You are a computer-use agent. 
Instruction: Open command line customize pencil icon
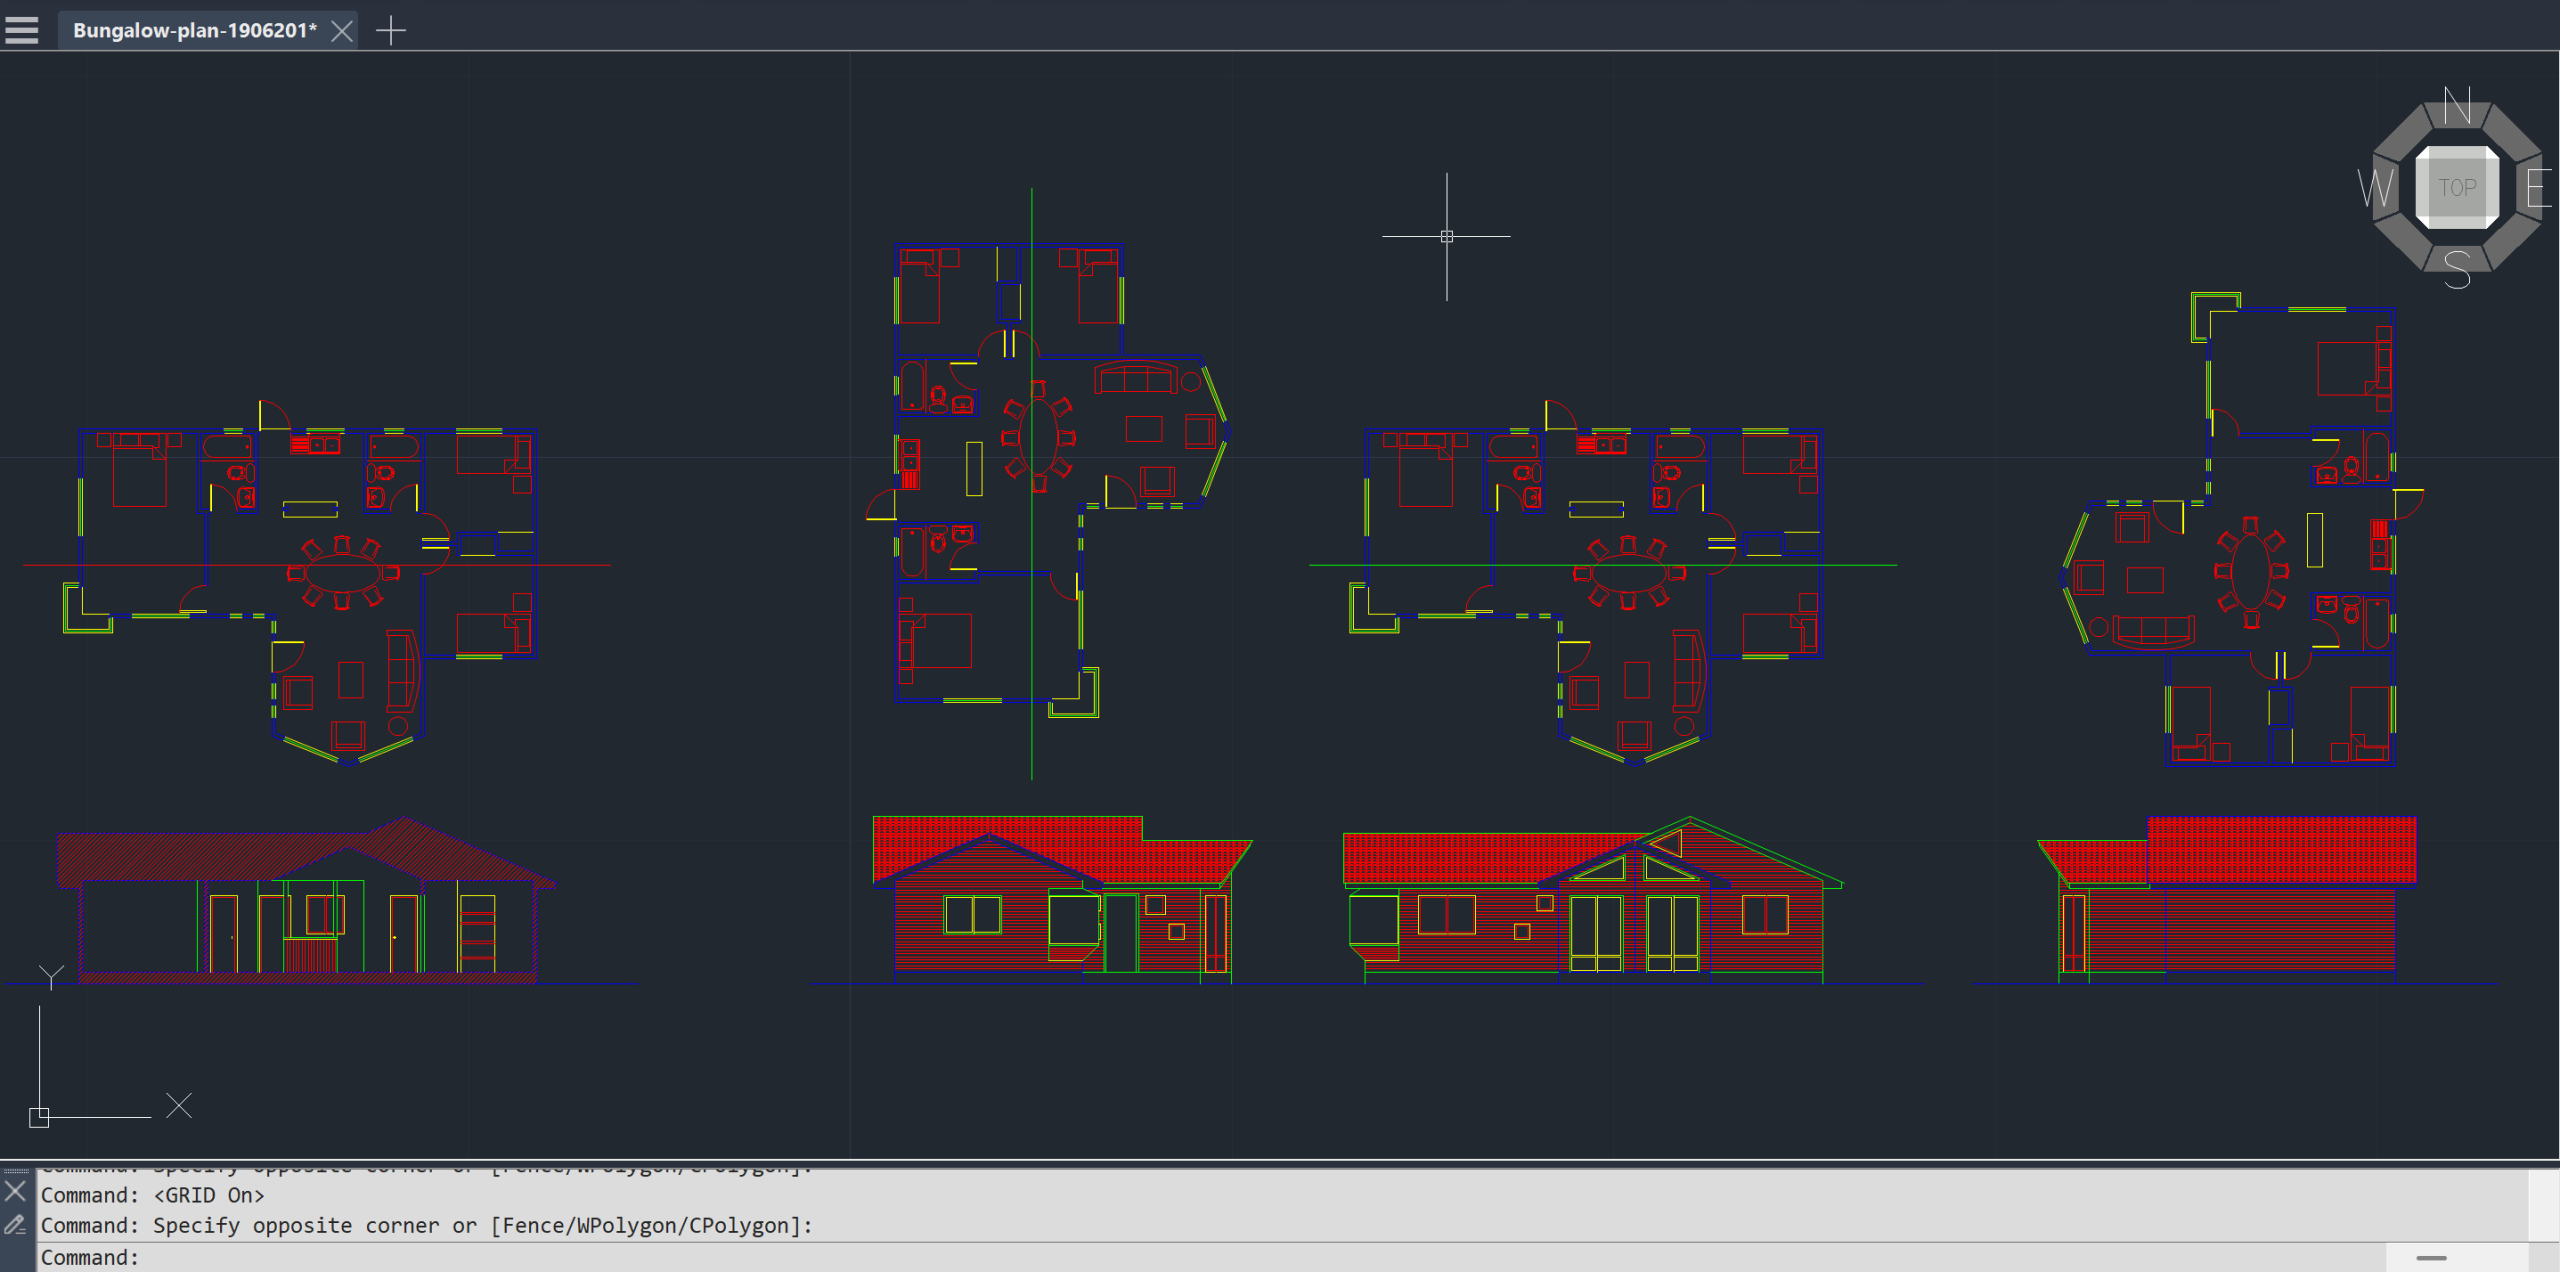15,1224
